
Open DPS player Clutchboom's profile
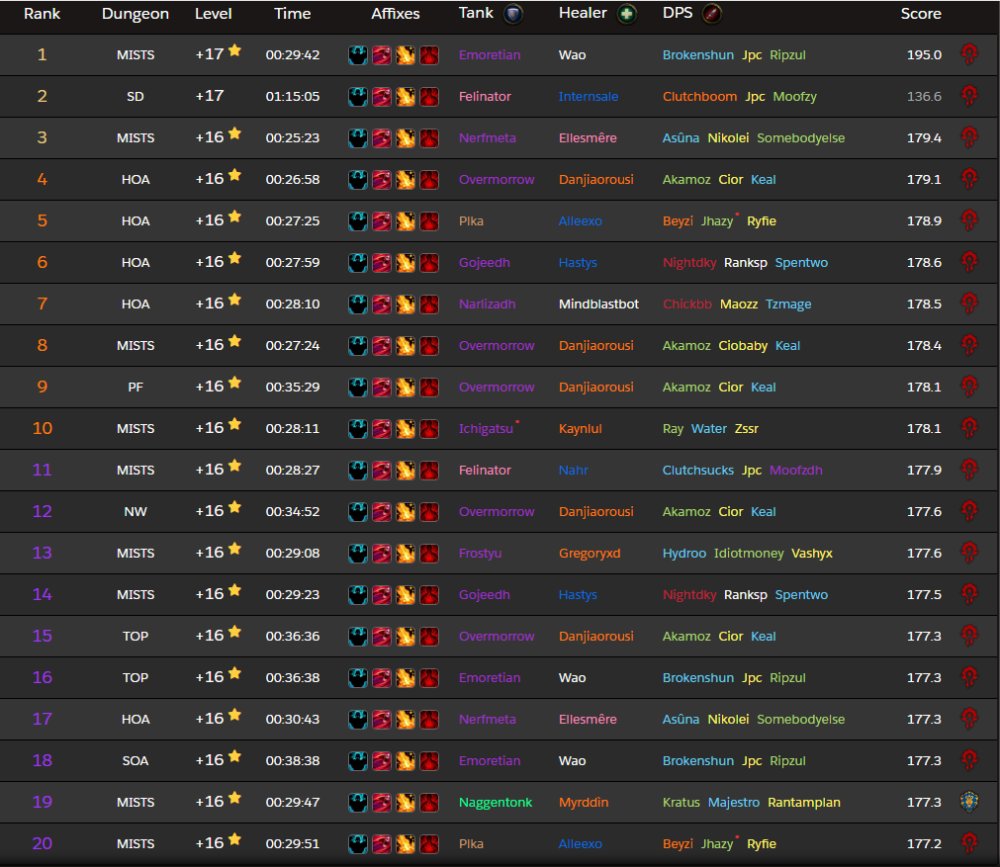pos(700,96)
